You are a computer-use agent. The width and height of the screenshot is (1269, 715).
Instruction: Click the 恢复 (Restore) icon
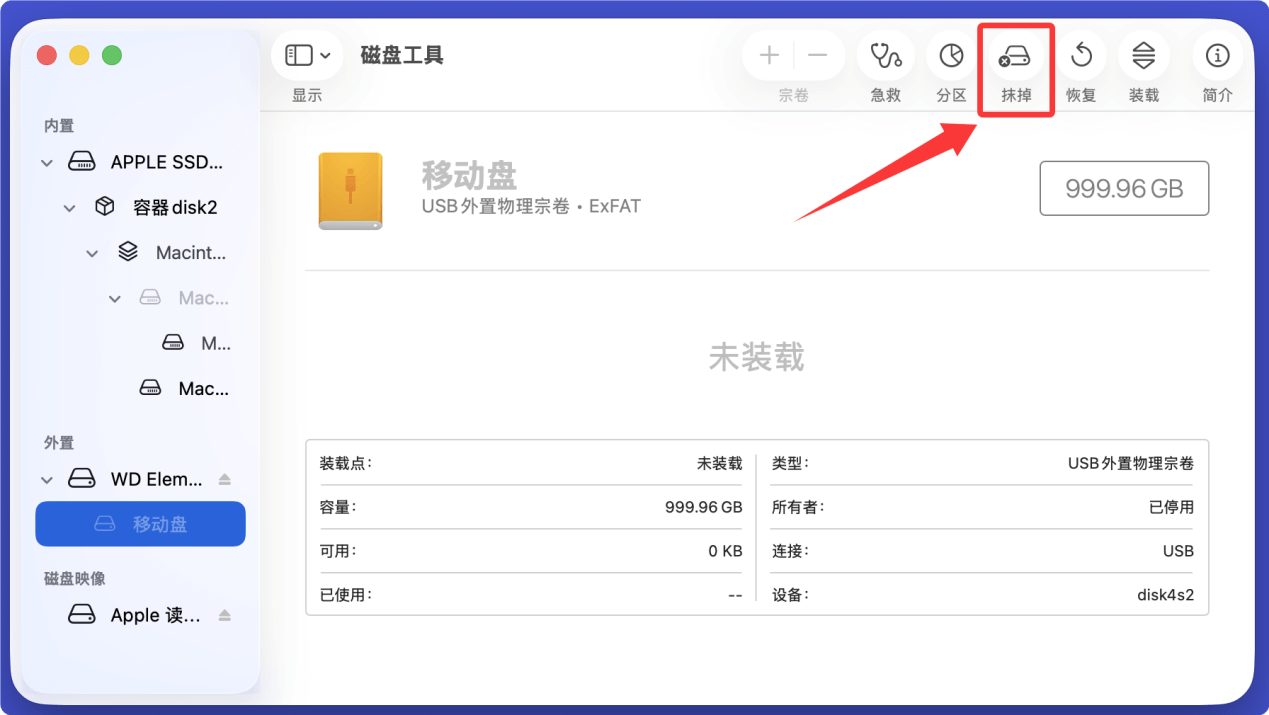point(1080,55)
